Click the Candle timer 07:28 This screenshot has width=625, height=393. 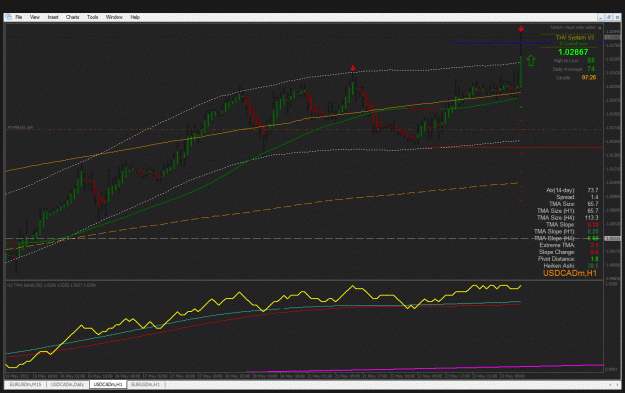click(x=589, y=77)
